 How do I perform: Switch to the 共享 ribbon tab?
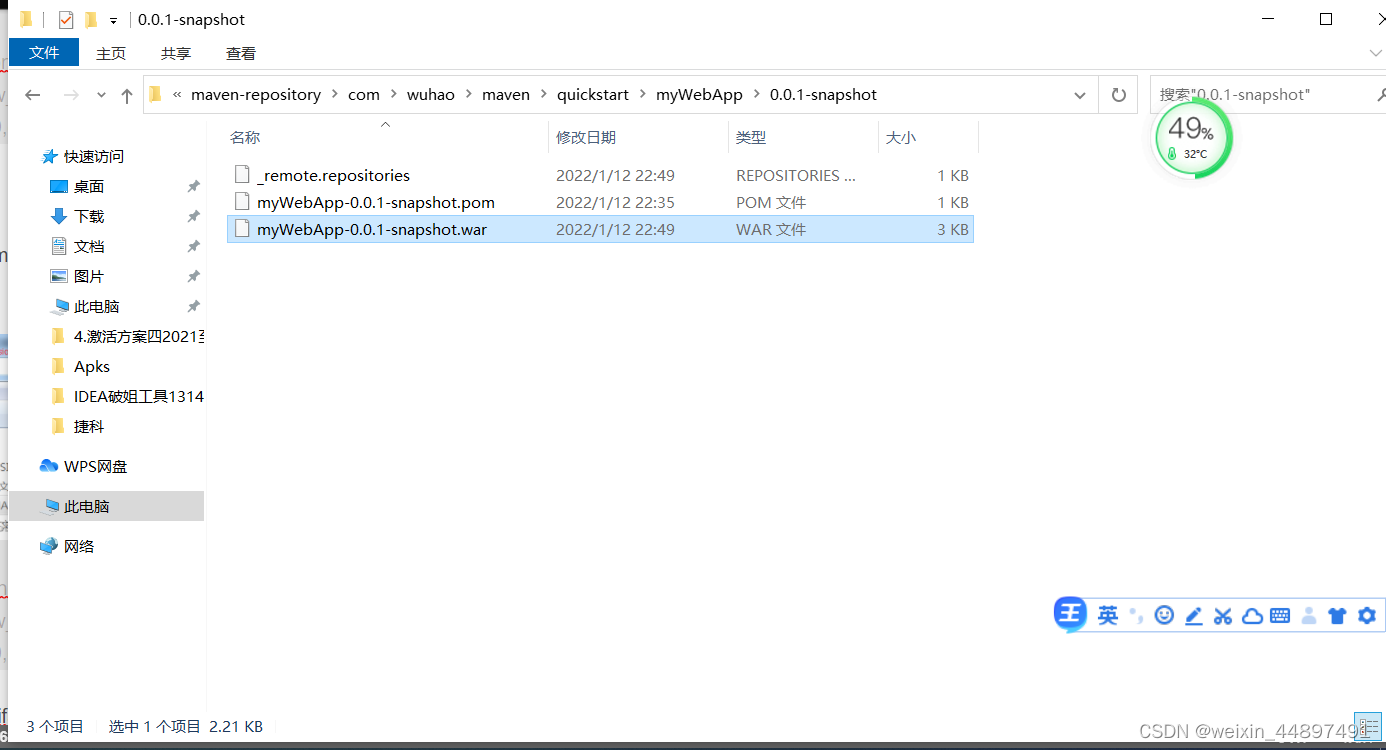176,53
